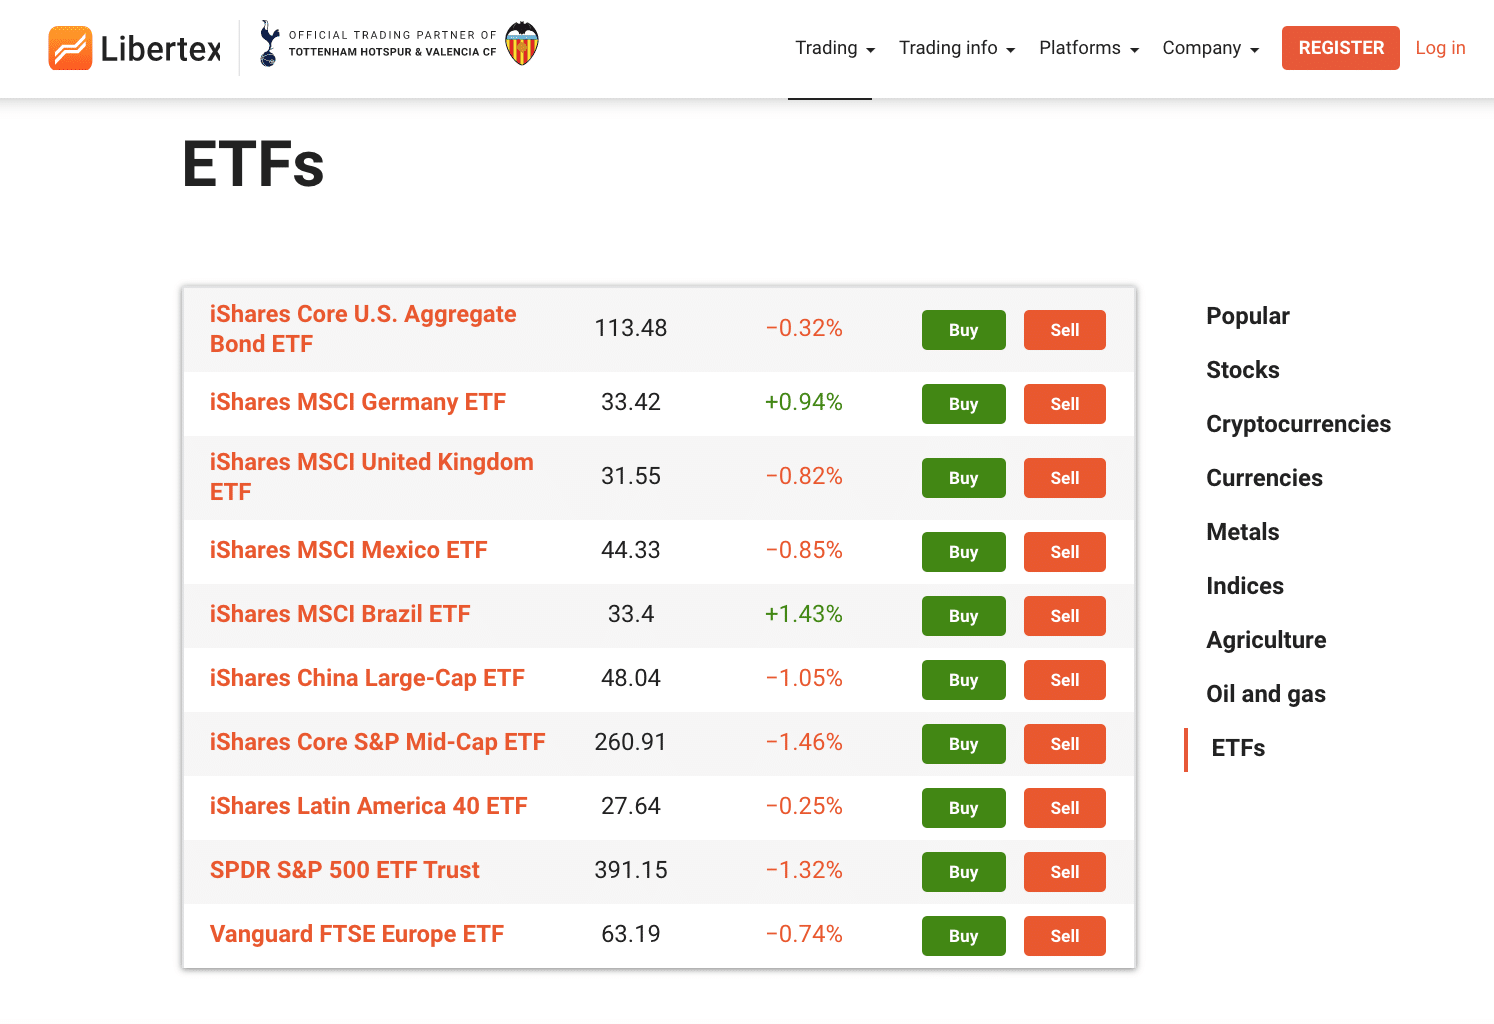1494x1024 pixels.
Task: Click the ETFs page heading
Action: (254, 164)
